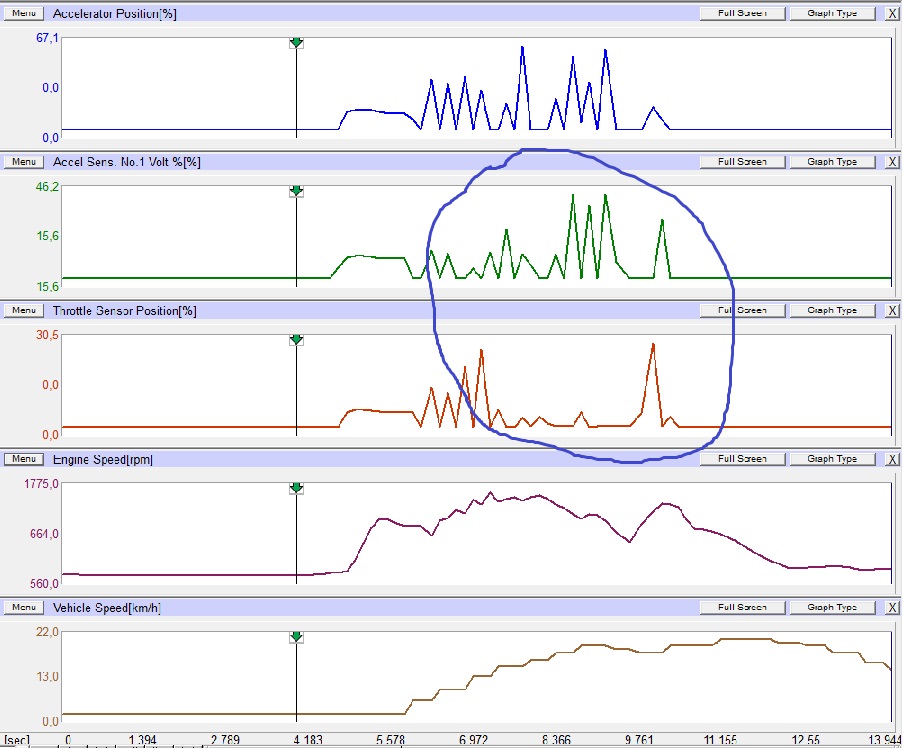This screenshot has width=904, height=748.
Task: View Engine Speed graph Full Screen
Action: [x=741, y=459]
